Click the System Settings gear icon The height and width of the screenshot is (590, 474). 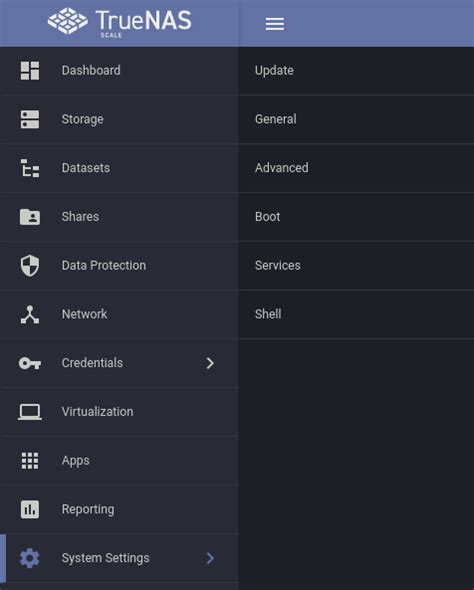pos(30,558)
